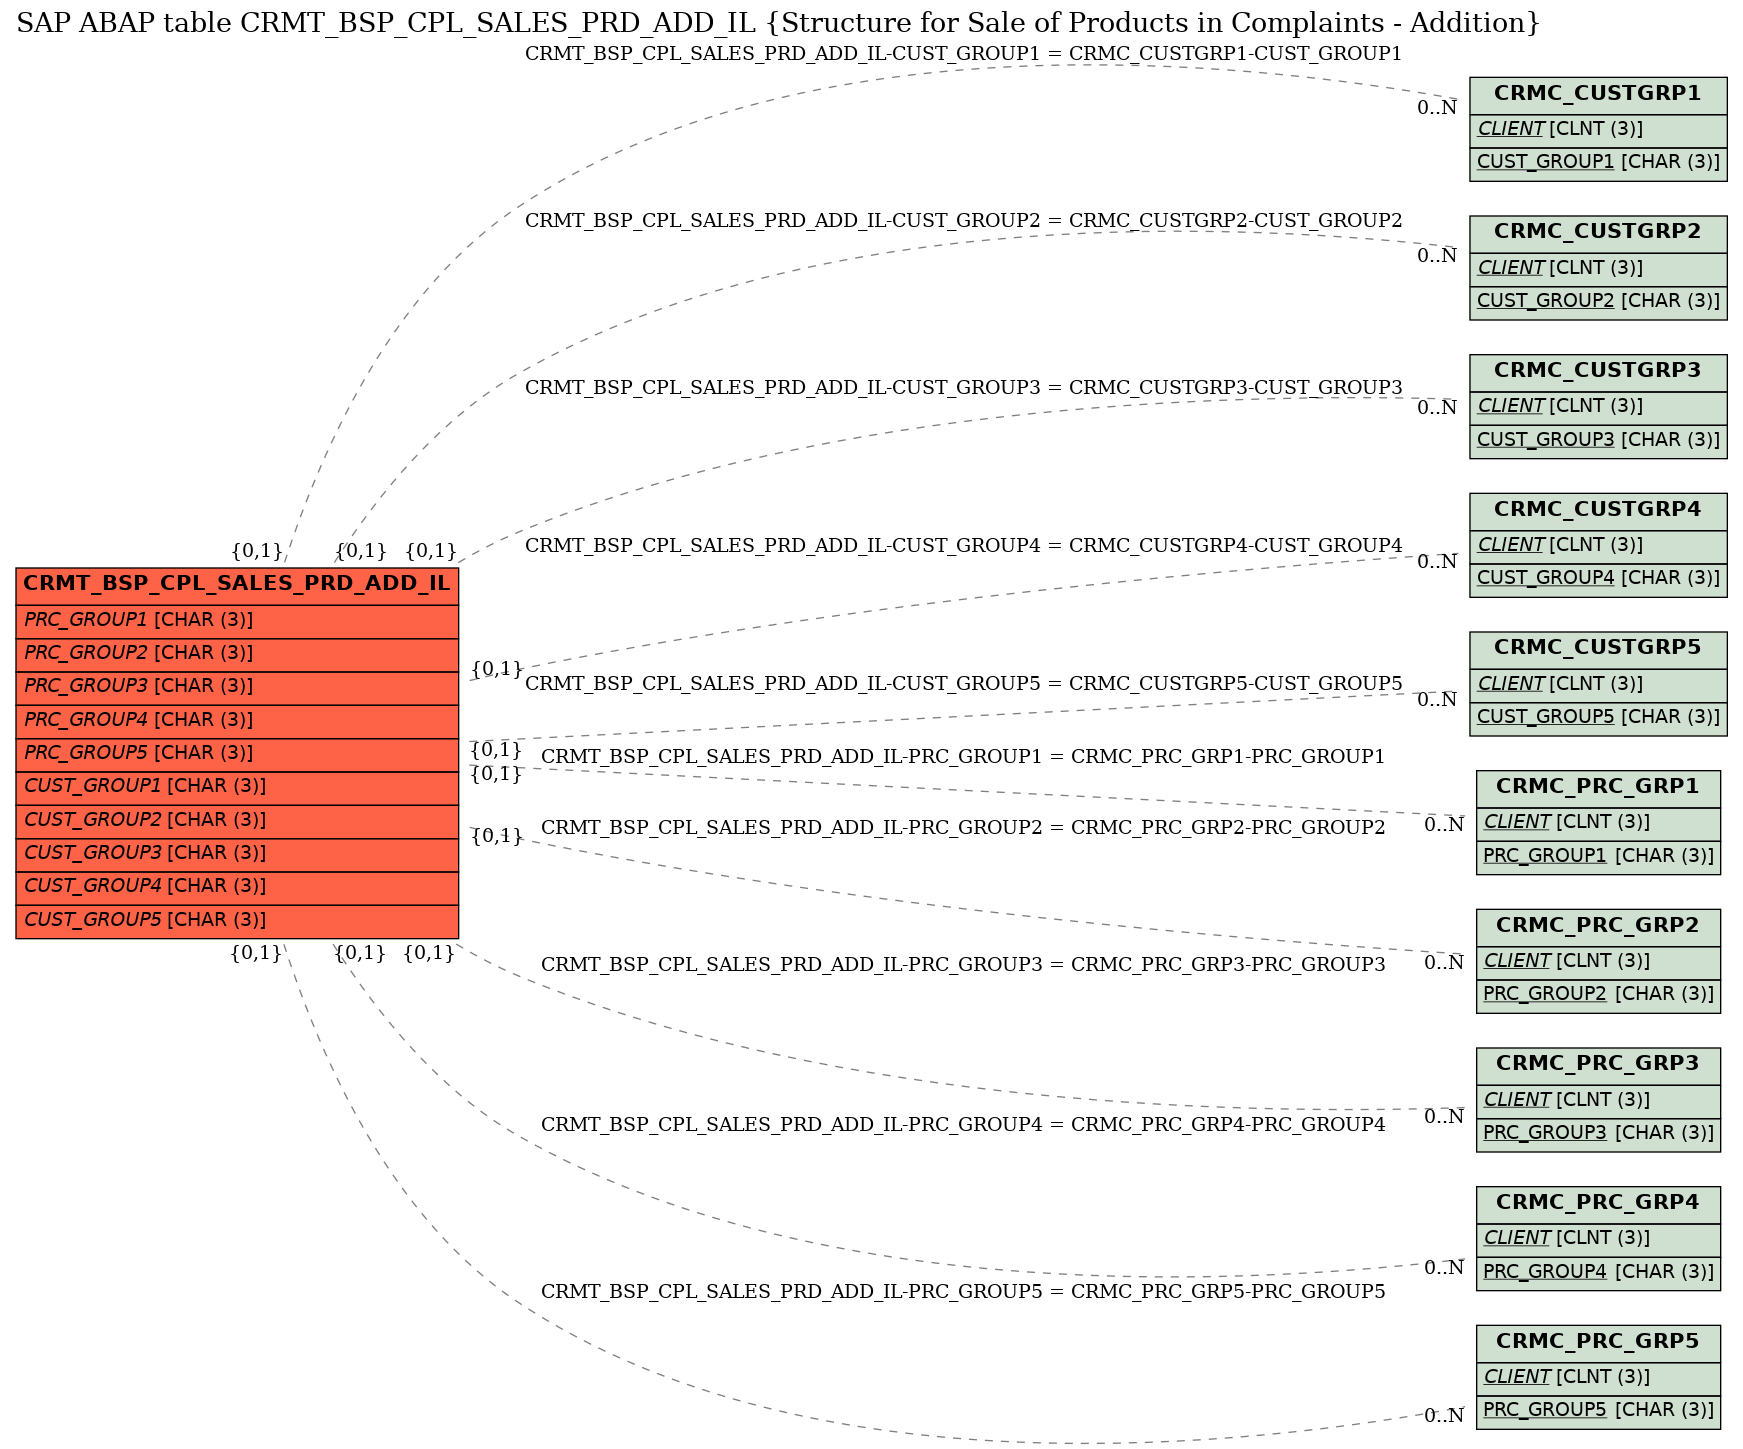The height and width of the screenshot is (1449, 1743).
Task: Select the CUST_GROUP5 [CHAR (3)] row in main table
Action: tap(237, 921)
